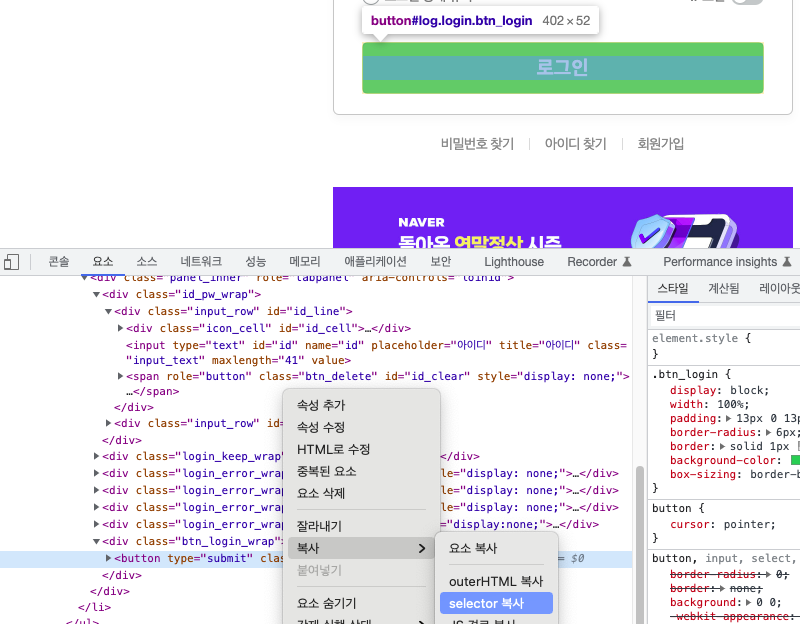This screenshot has height=624, width=800.
Task: Open the 네트워크 tab
Action: coord(201,262)
